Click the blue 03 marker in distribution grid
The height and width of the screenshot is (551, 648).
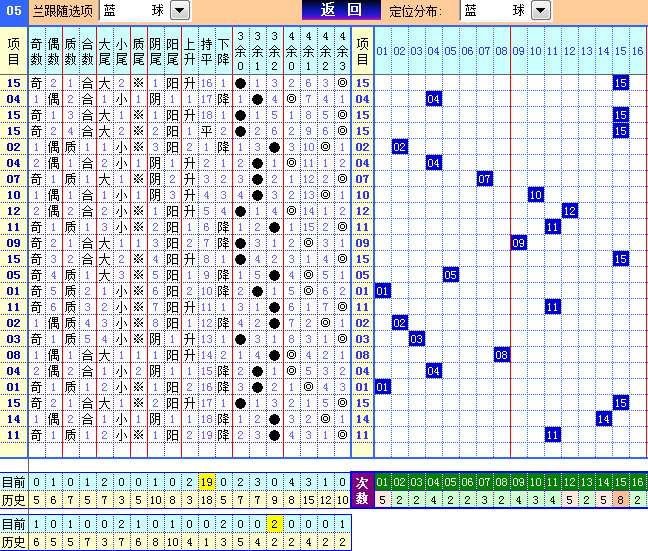coord(417,339)
